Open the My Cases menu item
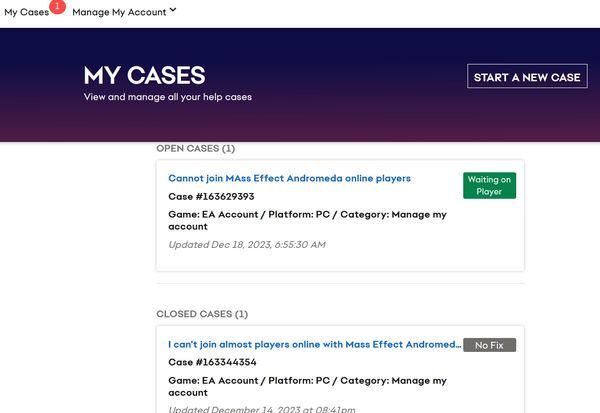The image size is (600, 413). point(26,12)
